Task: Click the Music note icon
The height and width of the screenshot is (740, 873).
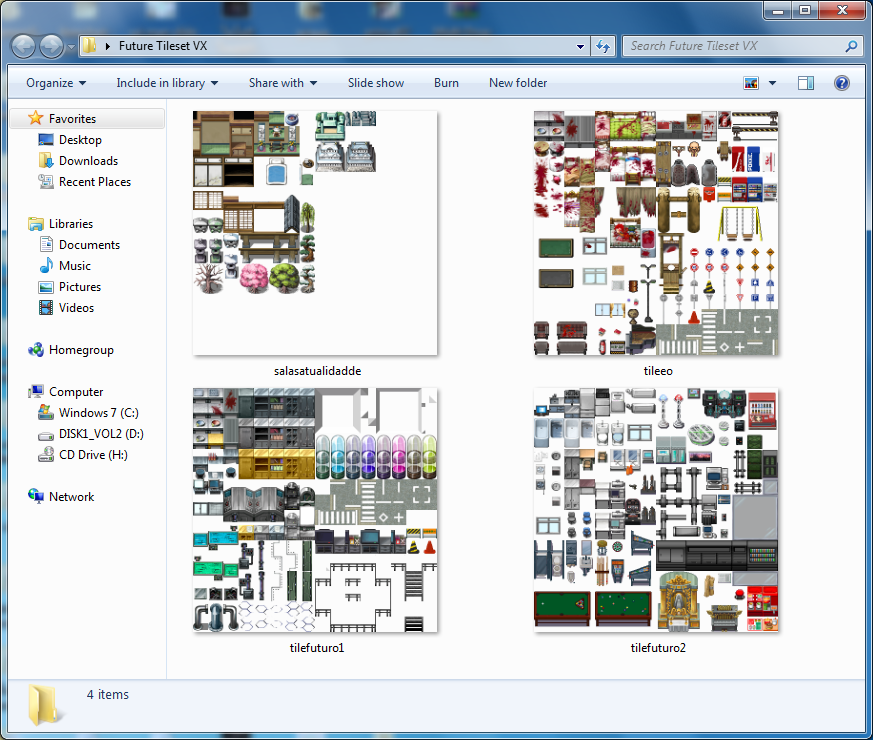Action: [x=46, y=266]
